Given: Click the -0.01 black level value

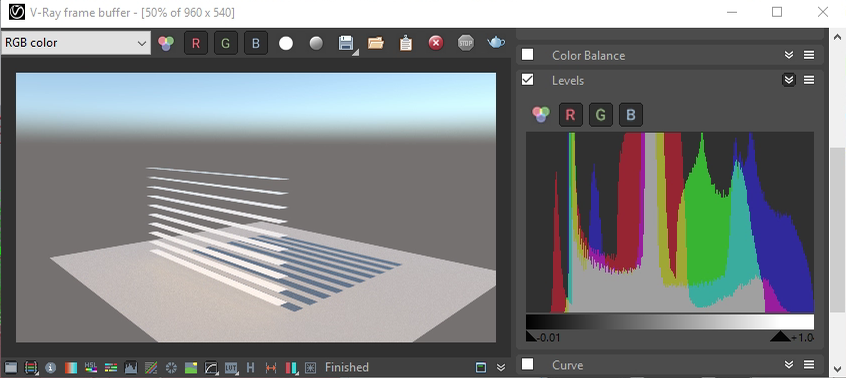Looking at the screenshot, I should click(549, 338).
